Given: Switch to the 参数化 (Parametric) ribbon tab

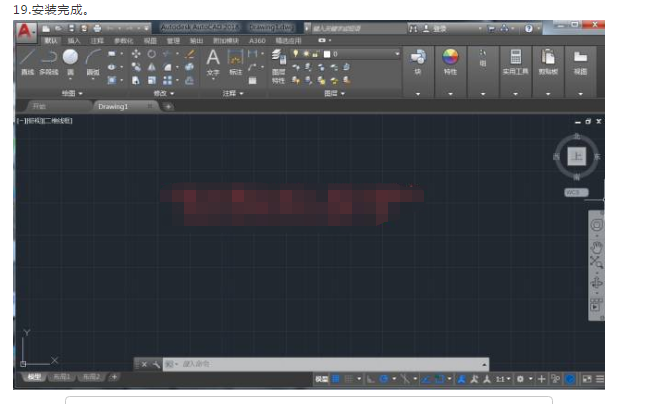Looking at the screenshot, I should click(123, 41).
